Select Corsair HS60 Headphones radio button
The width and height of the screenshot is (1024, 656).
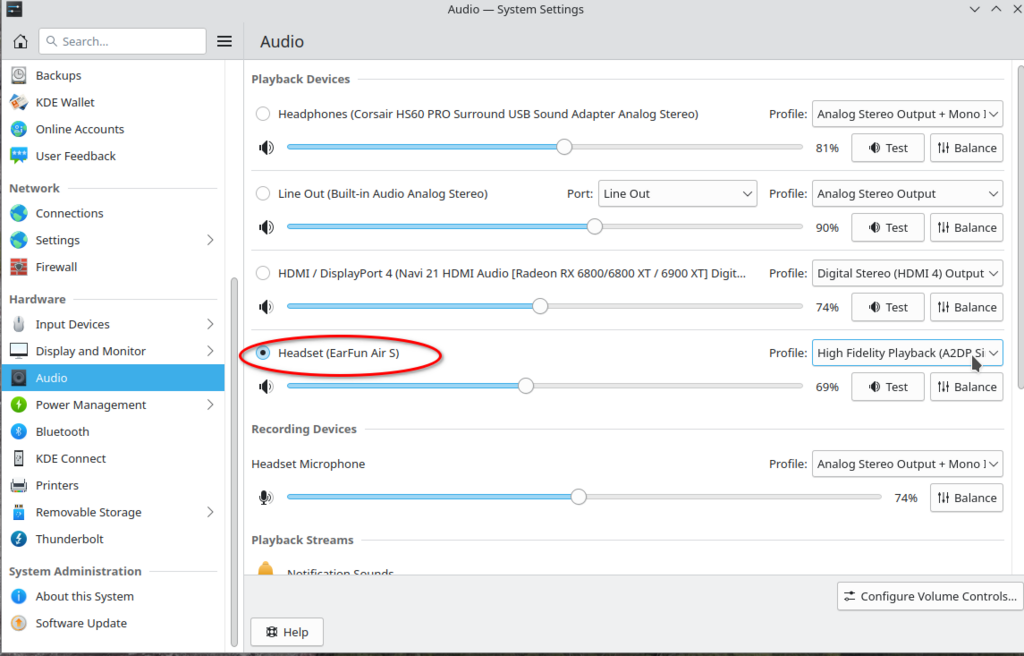[x=263, y=114]
